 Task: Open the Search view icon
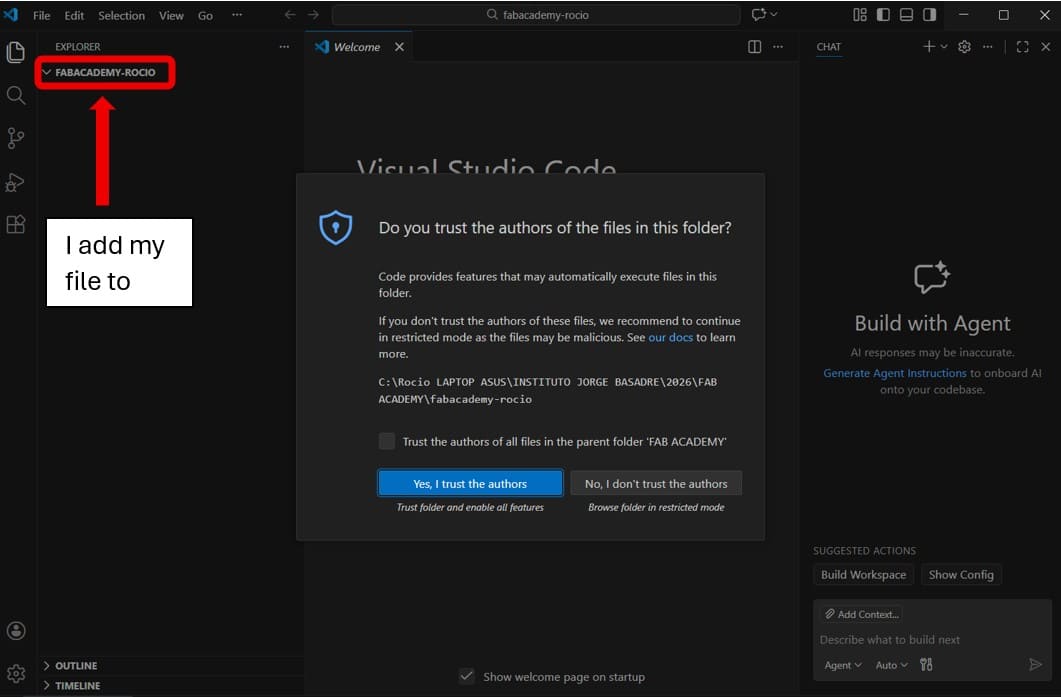pos(16,95)
